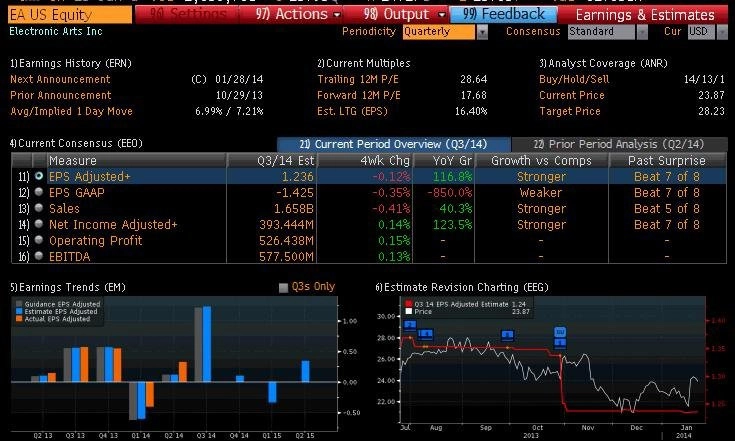Click the EPS GAAP YoY growth -850.0%
Screen dimensions: 735x441
pyautogui.click(x=450, y=193)
